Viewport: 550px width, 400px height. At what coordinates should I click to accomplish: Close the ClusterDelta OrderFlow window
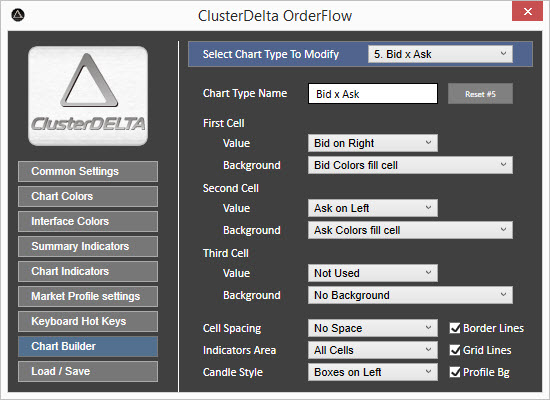click(527, 12)
